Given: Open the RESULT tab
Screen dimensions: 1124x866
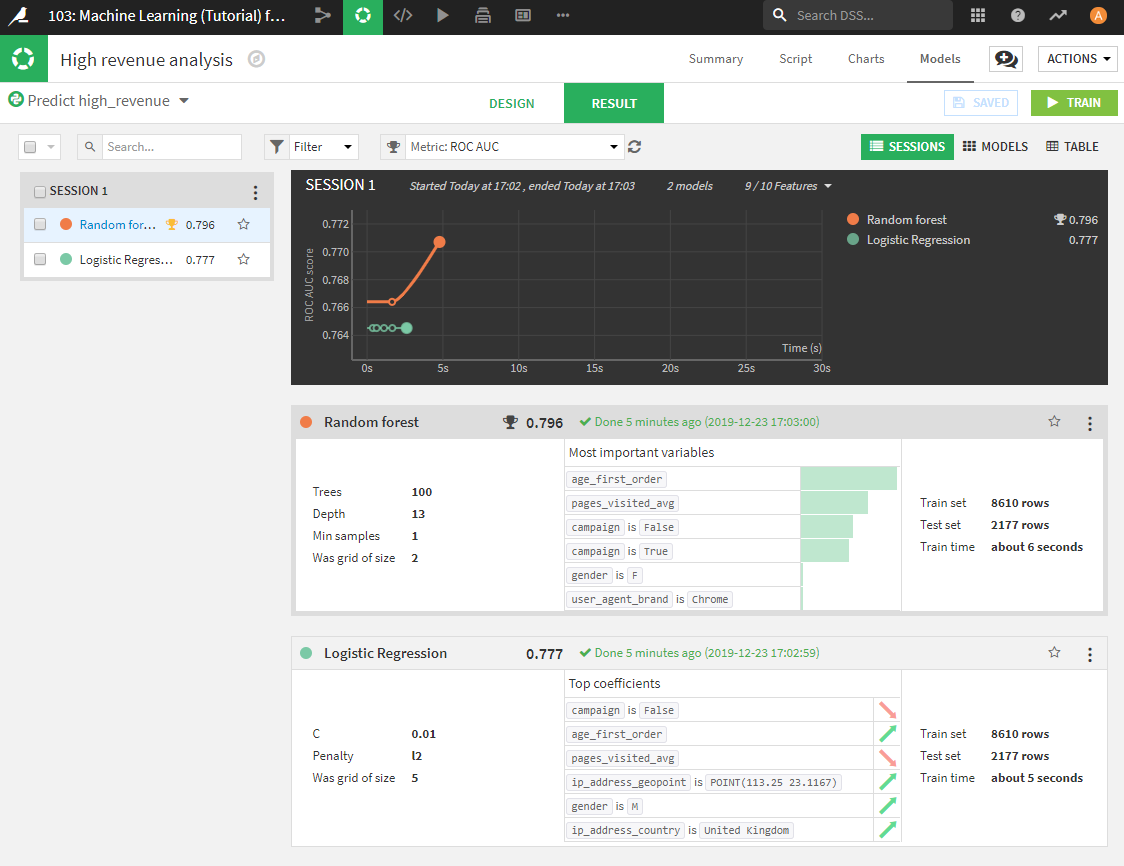Looking at the screenshot, I should tap(614, 103).
